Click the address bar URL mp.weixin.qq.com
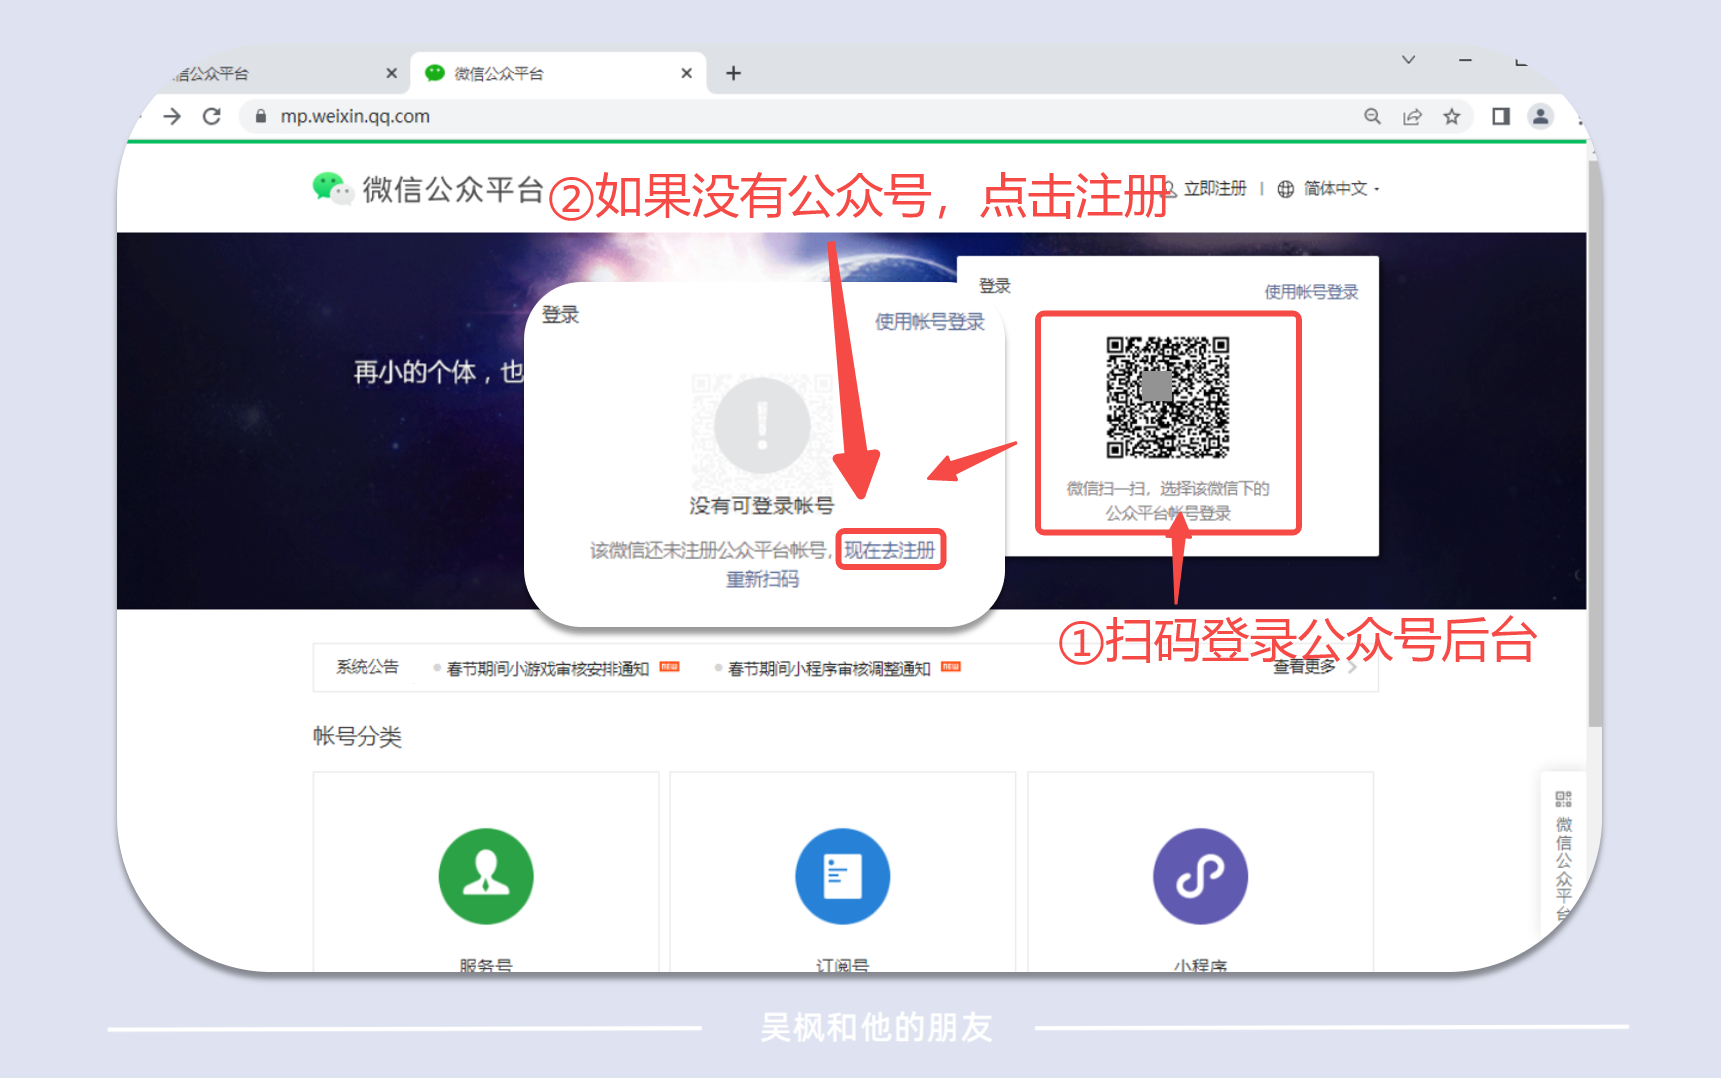 [355, 116]
